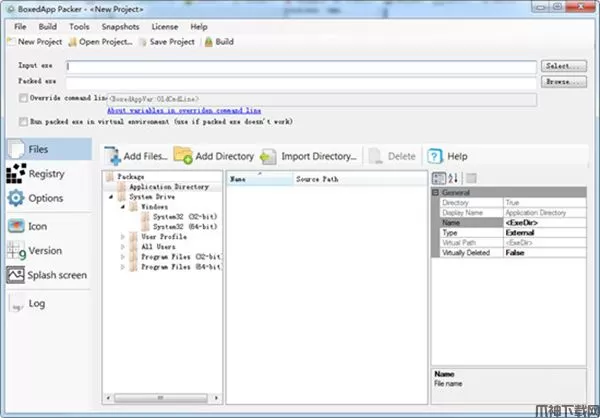Click the Import Directory icon
The height and width of the screenshot is (418, 600).
pyautogui.click(x=268, y=157)
